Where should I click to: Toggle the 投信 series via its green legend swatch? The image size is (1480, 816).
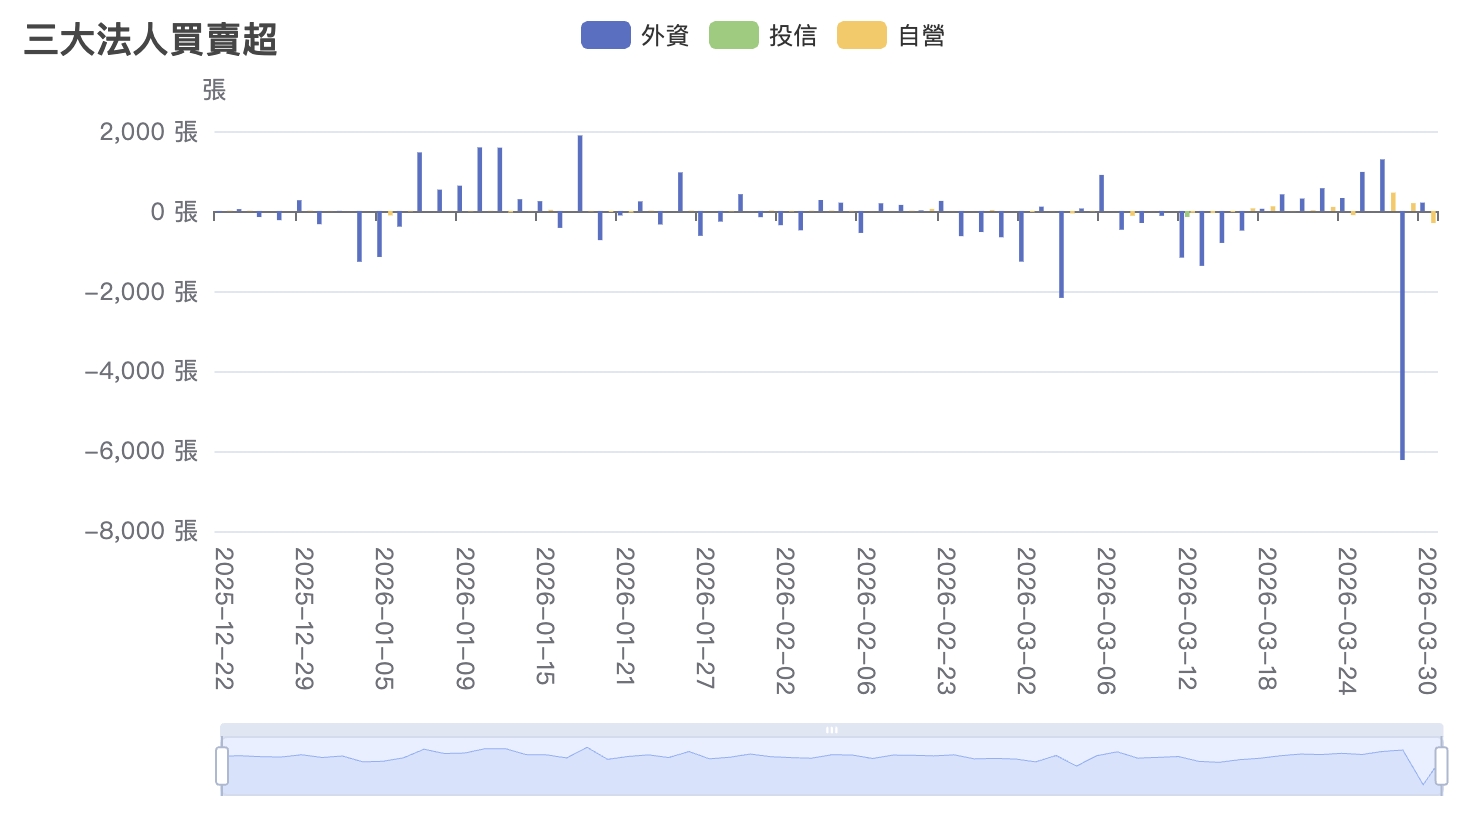pyautogui.click(x=733, y=36)
